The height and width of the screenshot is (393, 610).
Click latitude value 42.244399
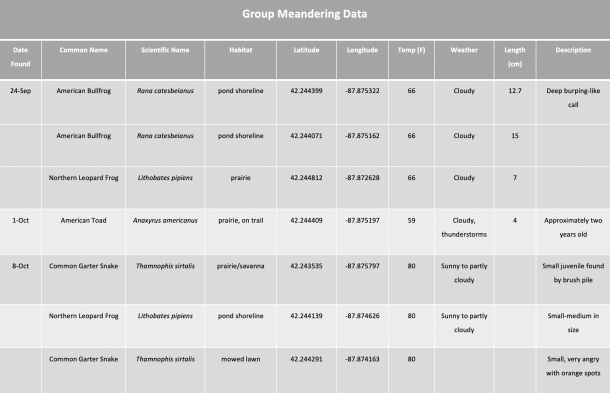tap(306, 91)
